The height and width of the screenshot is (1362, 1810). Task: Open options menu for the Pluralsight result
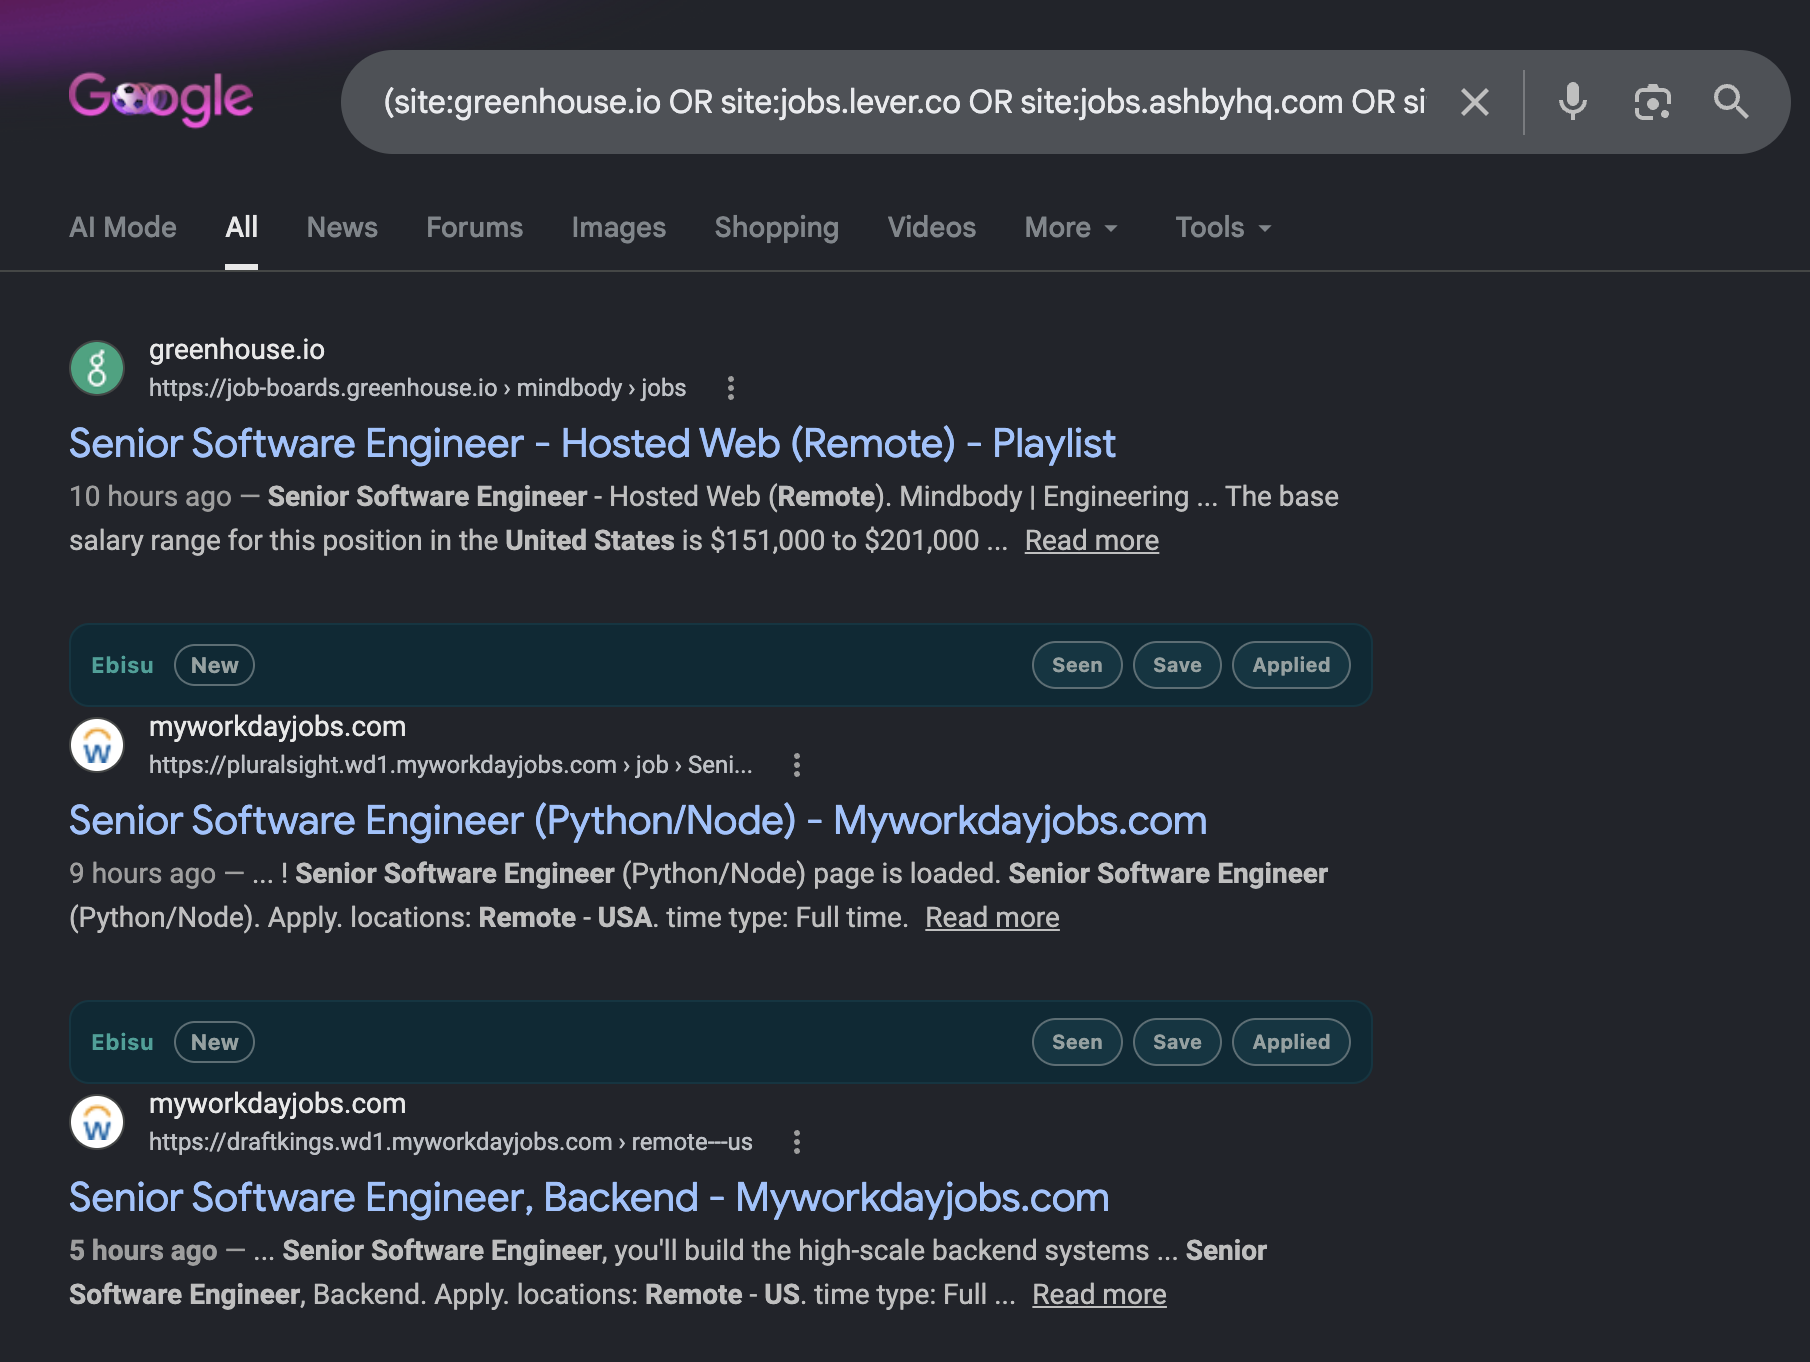(797, 765)
